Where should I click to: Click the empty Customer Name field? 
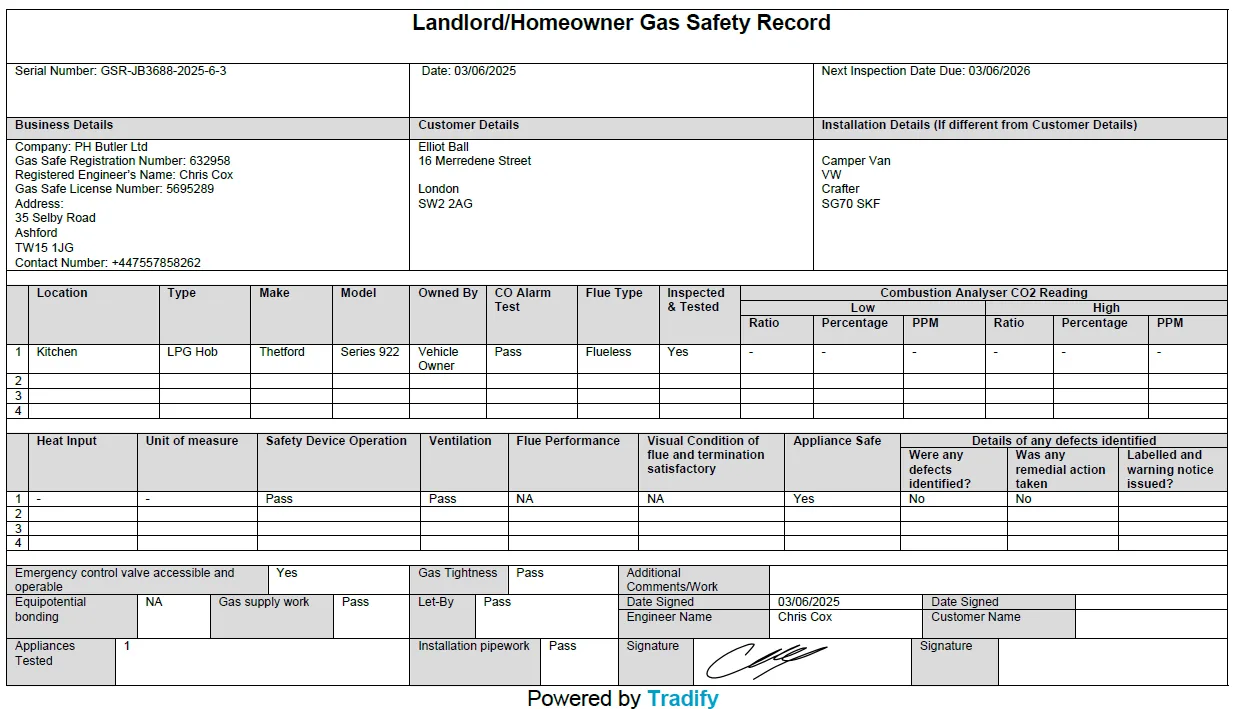[x=1150, y=623]
